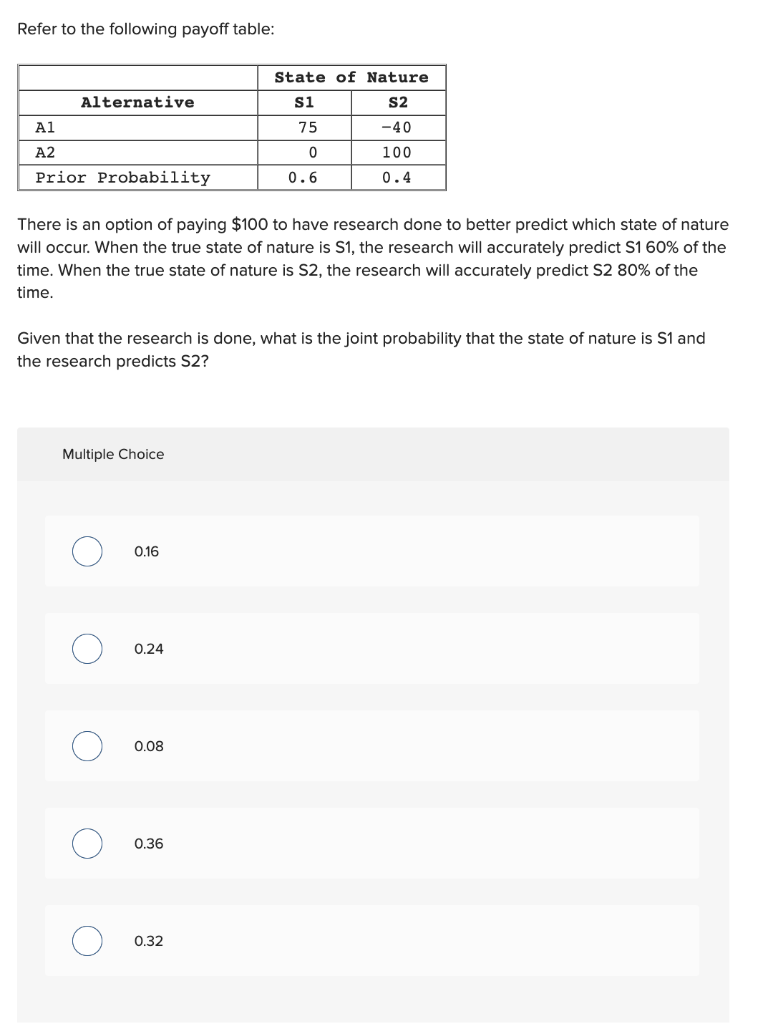Click the answer label 0.08
The width and height of the screenshot is (763, 1024).
[x=150, y=745]
